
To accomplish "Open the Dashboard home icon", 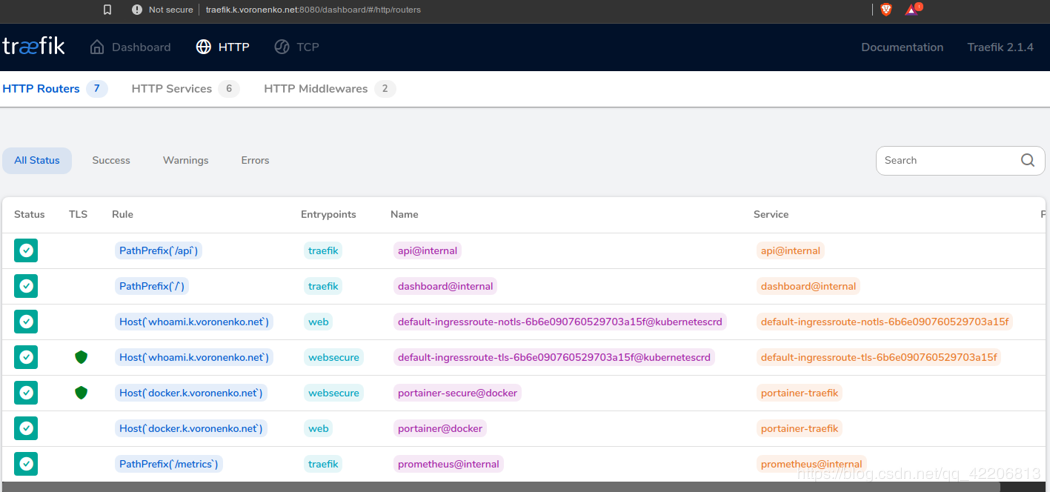I will click(97, 47).
